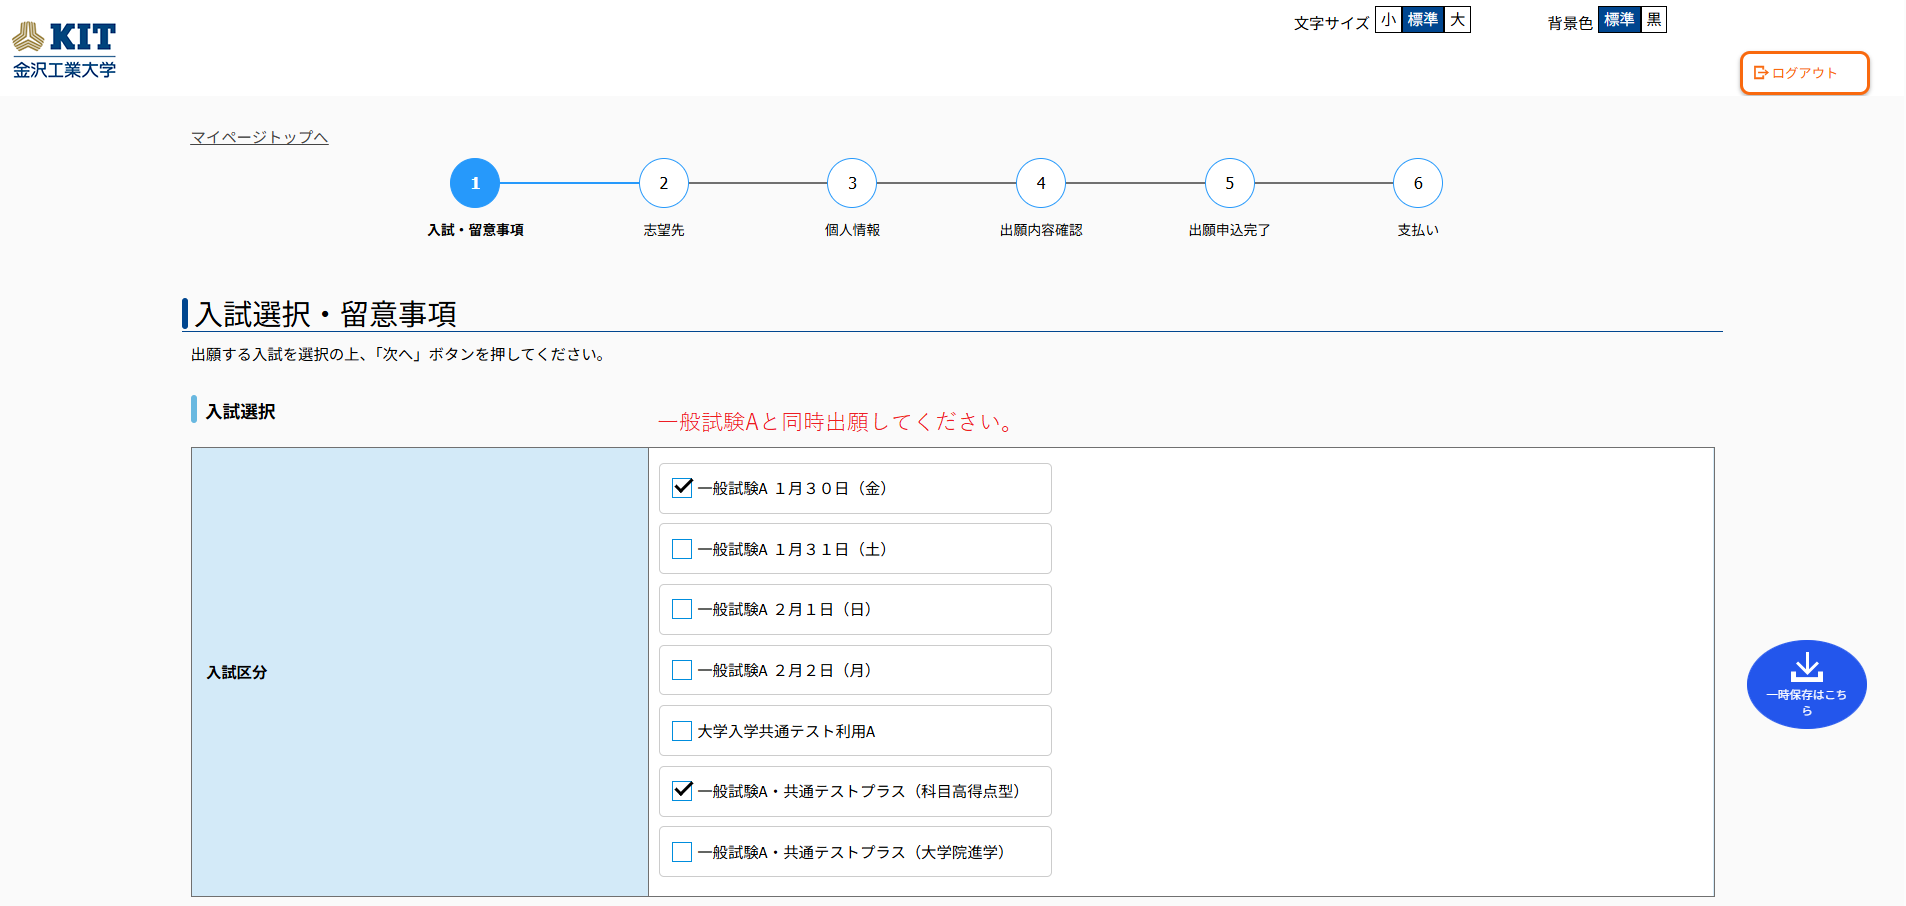Set text size to small (小)
The image size is (1906, 906).
(x=1388, y=20)
